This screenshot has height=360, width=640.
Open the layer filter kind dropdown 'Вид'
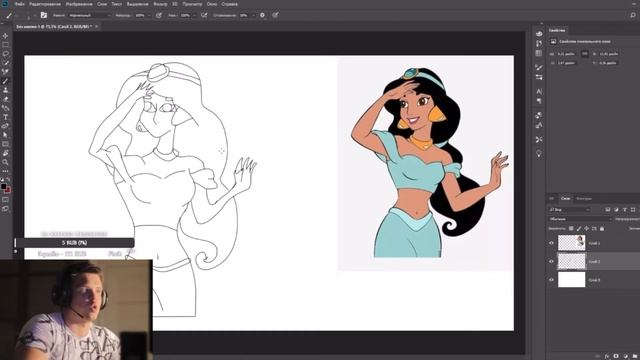[x=569, y=209]
